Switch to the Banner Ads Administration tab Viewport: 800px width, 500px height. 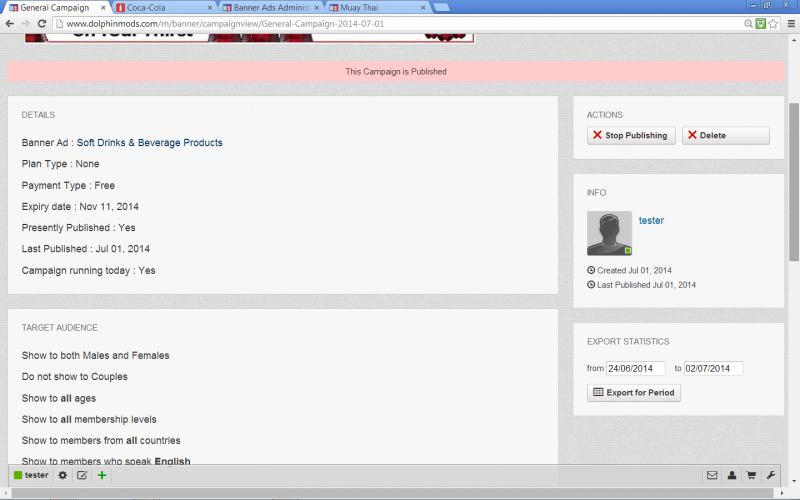[270, 8]
